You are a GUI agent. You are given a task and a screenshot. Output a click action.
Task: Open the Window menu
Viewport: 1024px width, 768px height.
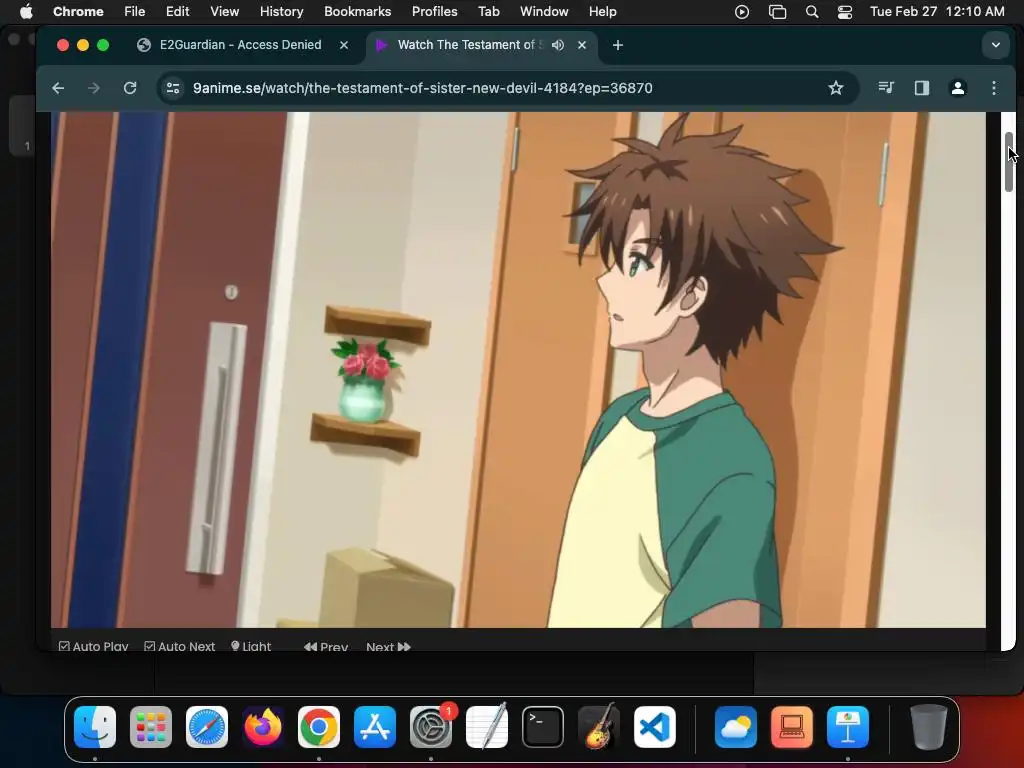(x=544, y=11)
